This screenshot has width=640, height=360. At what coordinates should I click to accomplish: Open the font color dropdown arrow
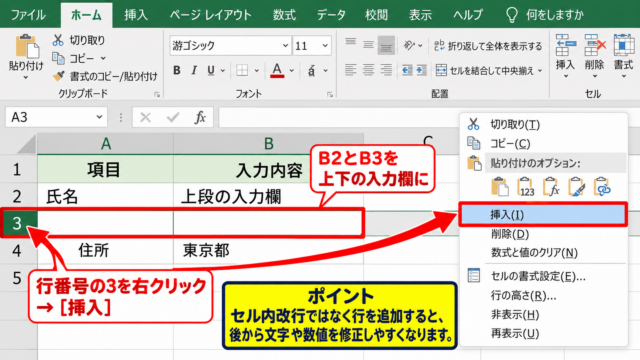pyautogui.click(x=292, y=71)
